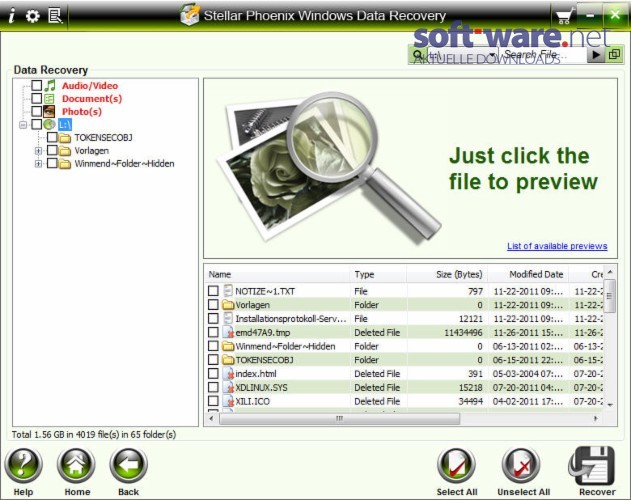Check the emd47A9.tmp file checkbox
The width and height of the screenshot is (631, 500).
(x=213, y=332)
